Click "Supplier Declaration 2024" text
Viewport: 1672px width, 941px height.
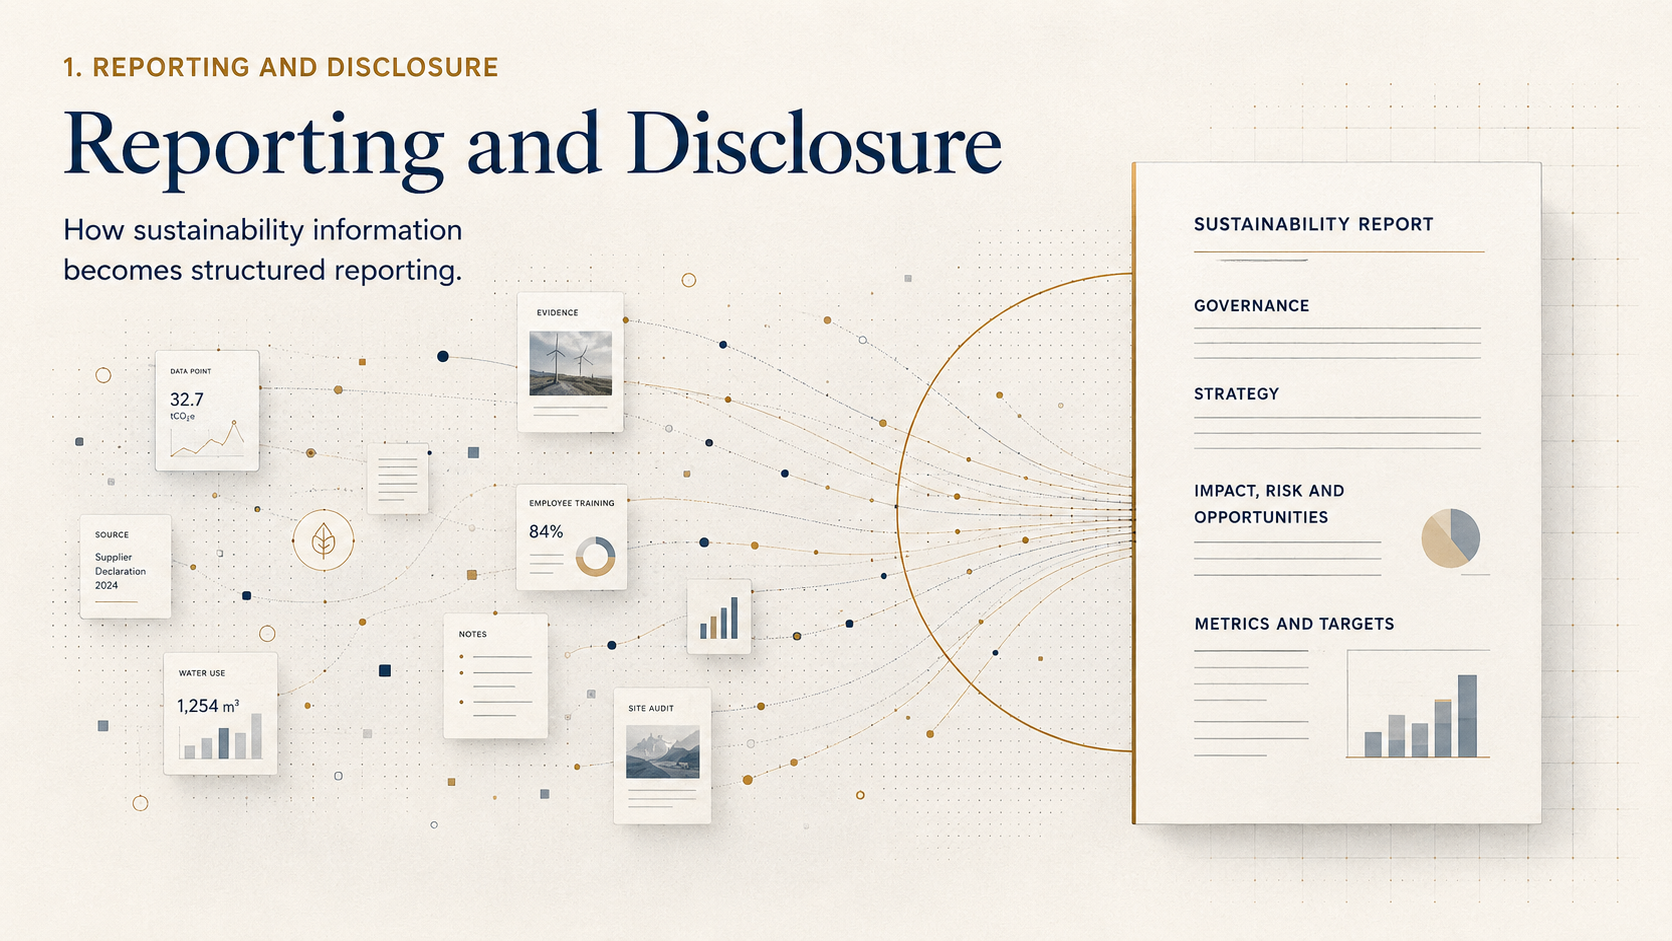[120, 571]
